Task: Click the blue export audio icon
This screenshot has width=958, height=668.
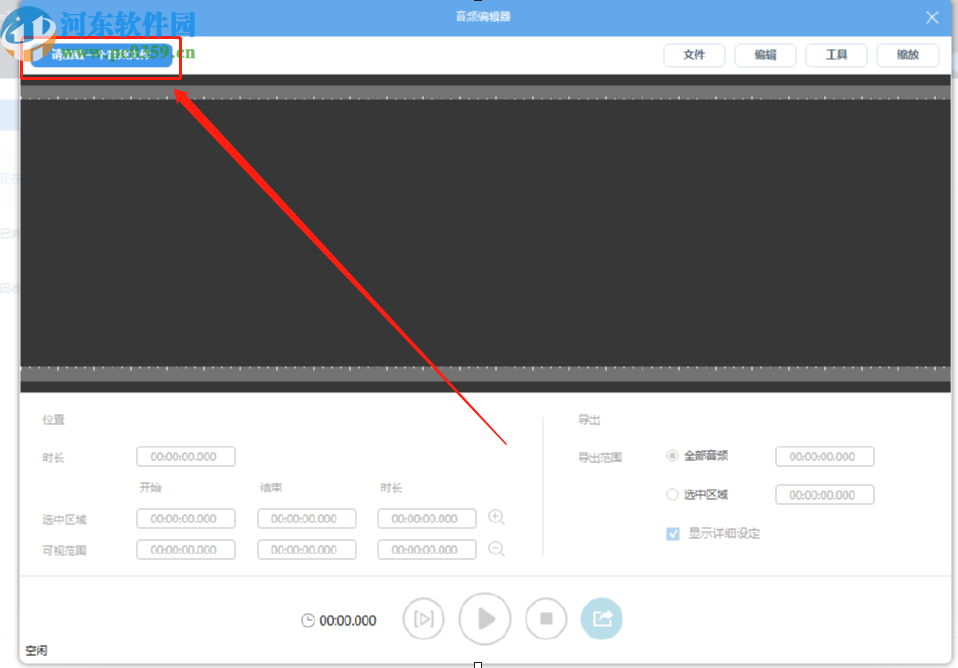Action: pyautogui.click(x=601, y=618)
